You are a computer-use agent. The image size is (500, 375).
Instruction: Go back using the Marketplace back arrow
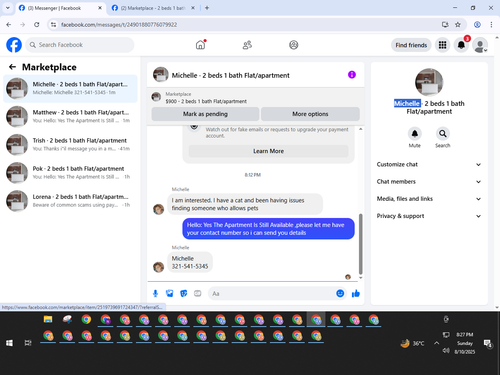(12, 67)
